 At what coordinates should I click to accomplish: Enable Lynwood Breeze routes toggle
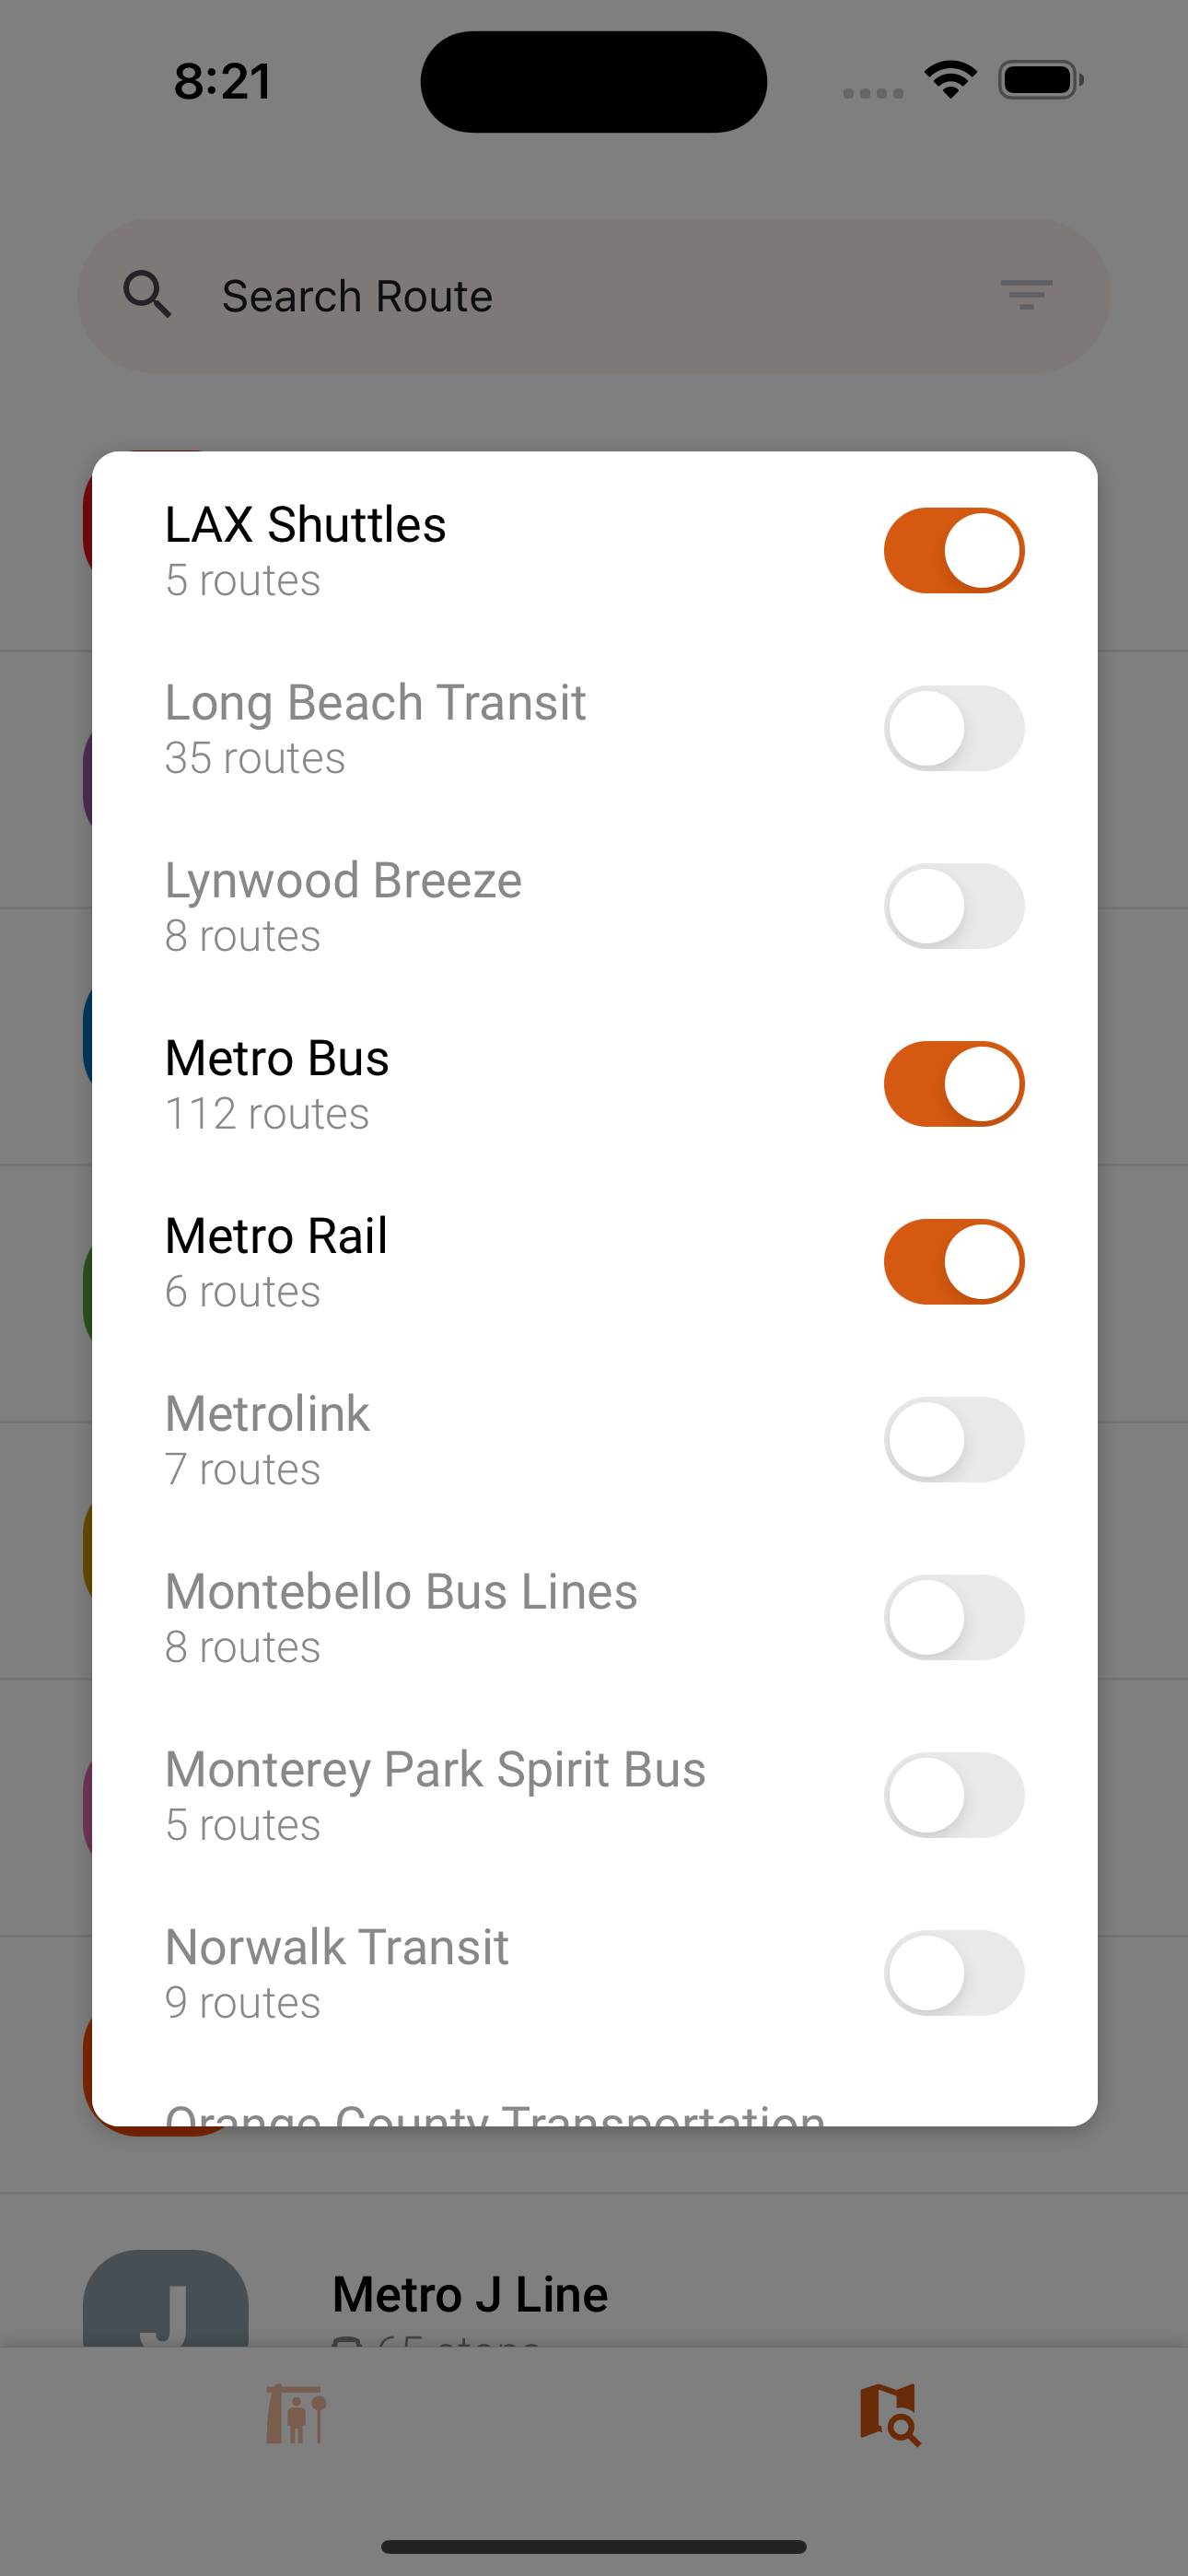pos(954,907)
